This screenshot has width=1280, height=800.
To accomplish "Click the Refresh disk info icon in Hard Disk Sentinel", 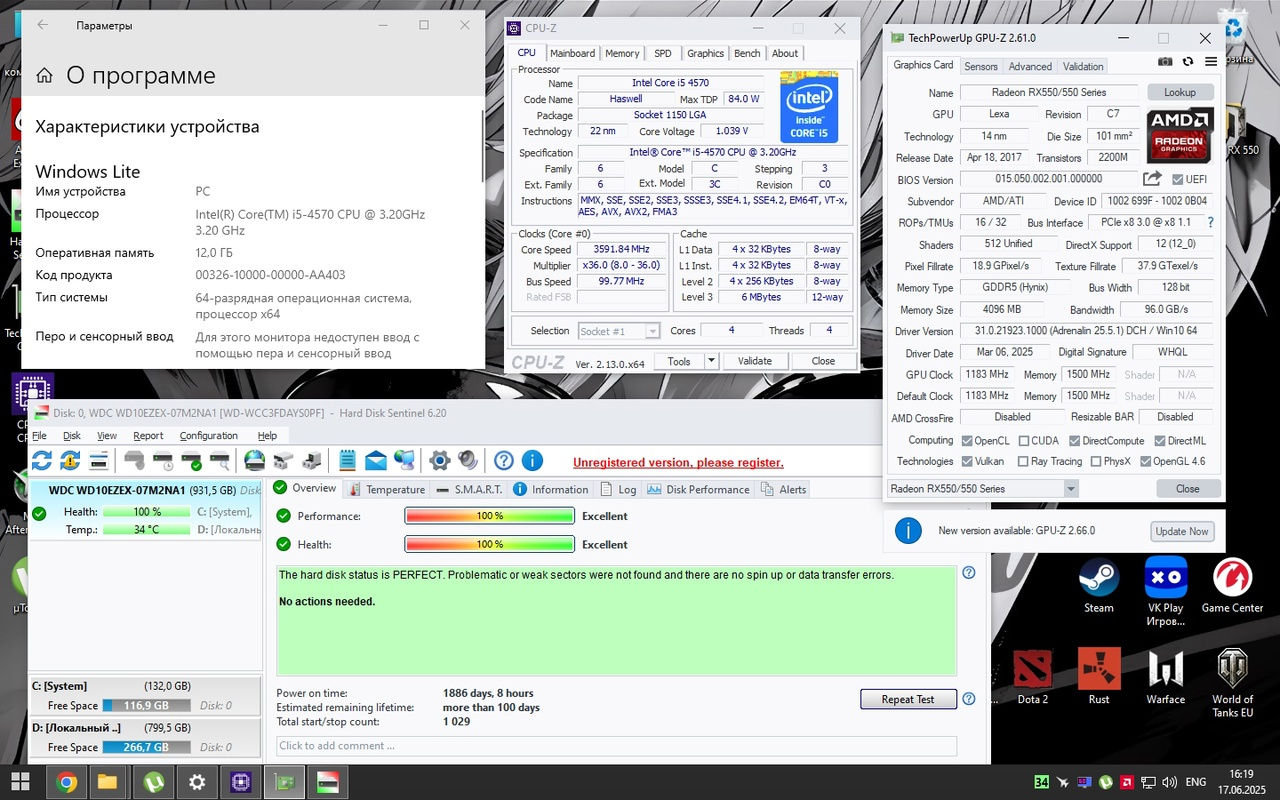I will [x=42, y=461].
